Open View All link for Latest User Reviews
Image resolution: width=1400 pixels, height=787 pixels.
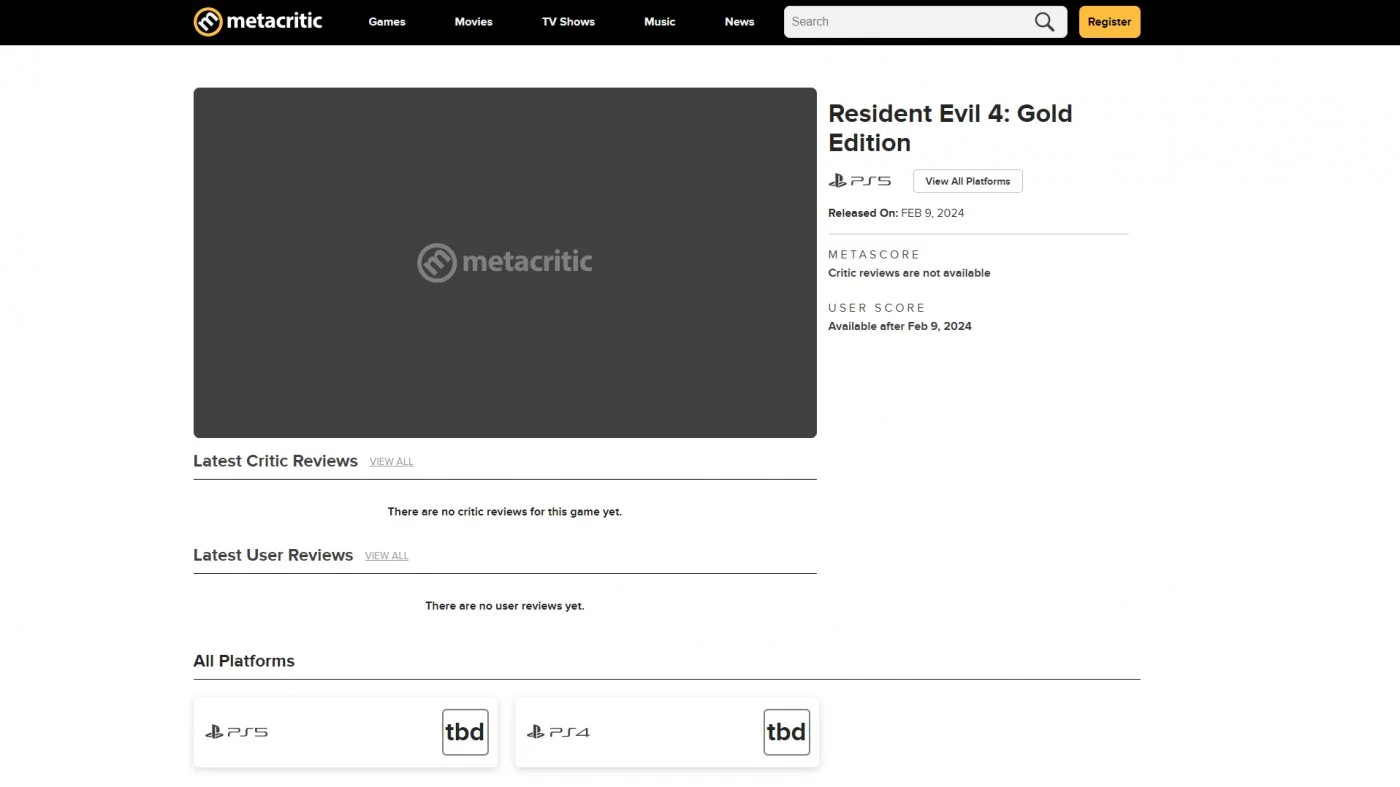tap(387, 556)
